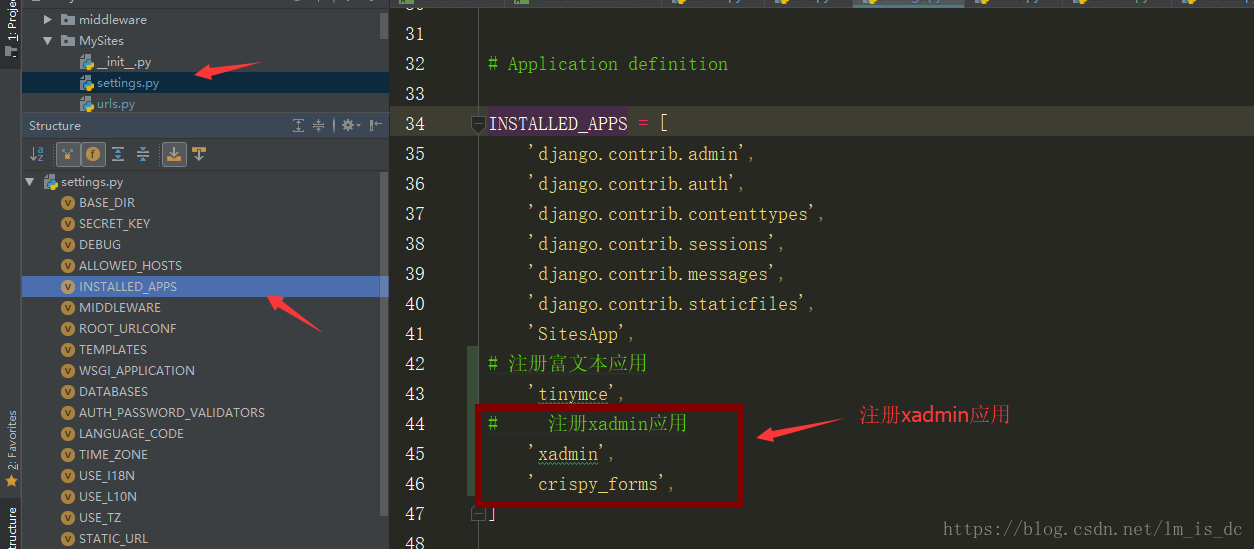Viewport: 1254px width, 549px height.
Task: Jump to AUTH_PASSWORD_VALIDATORS in Structure
Action: 172,413
